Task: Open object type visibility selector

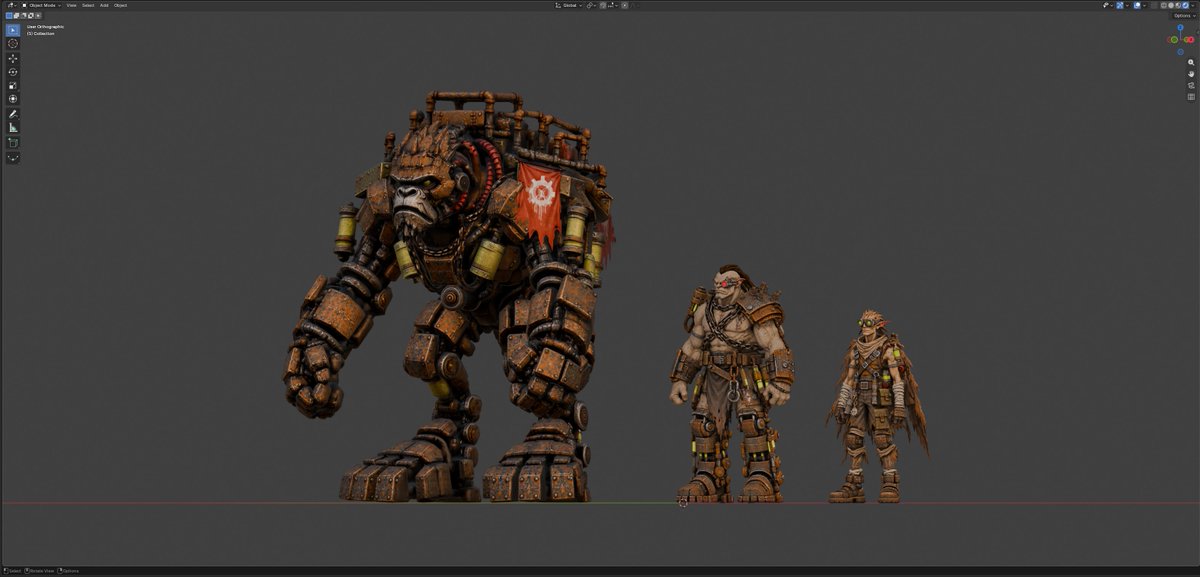Action: [1108, 6]
